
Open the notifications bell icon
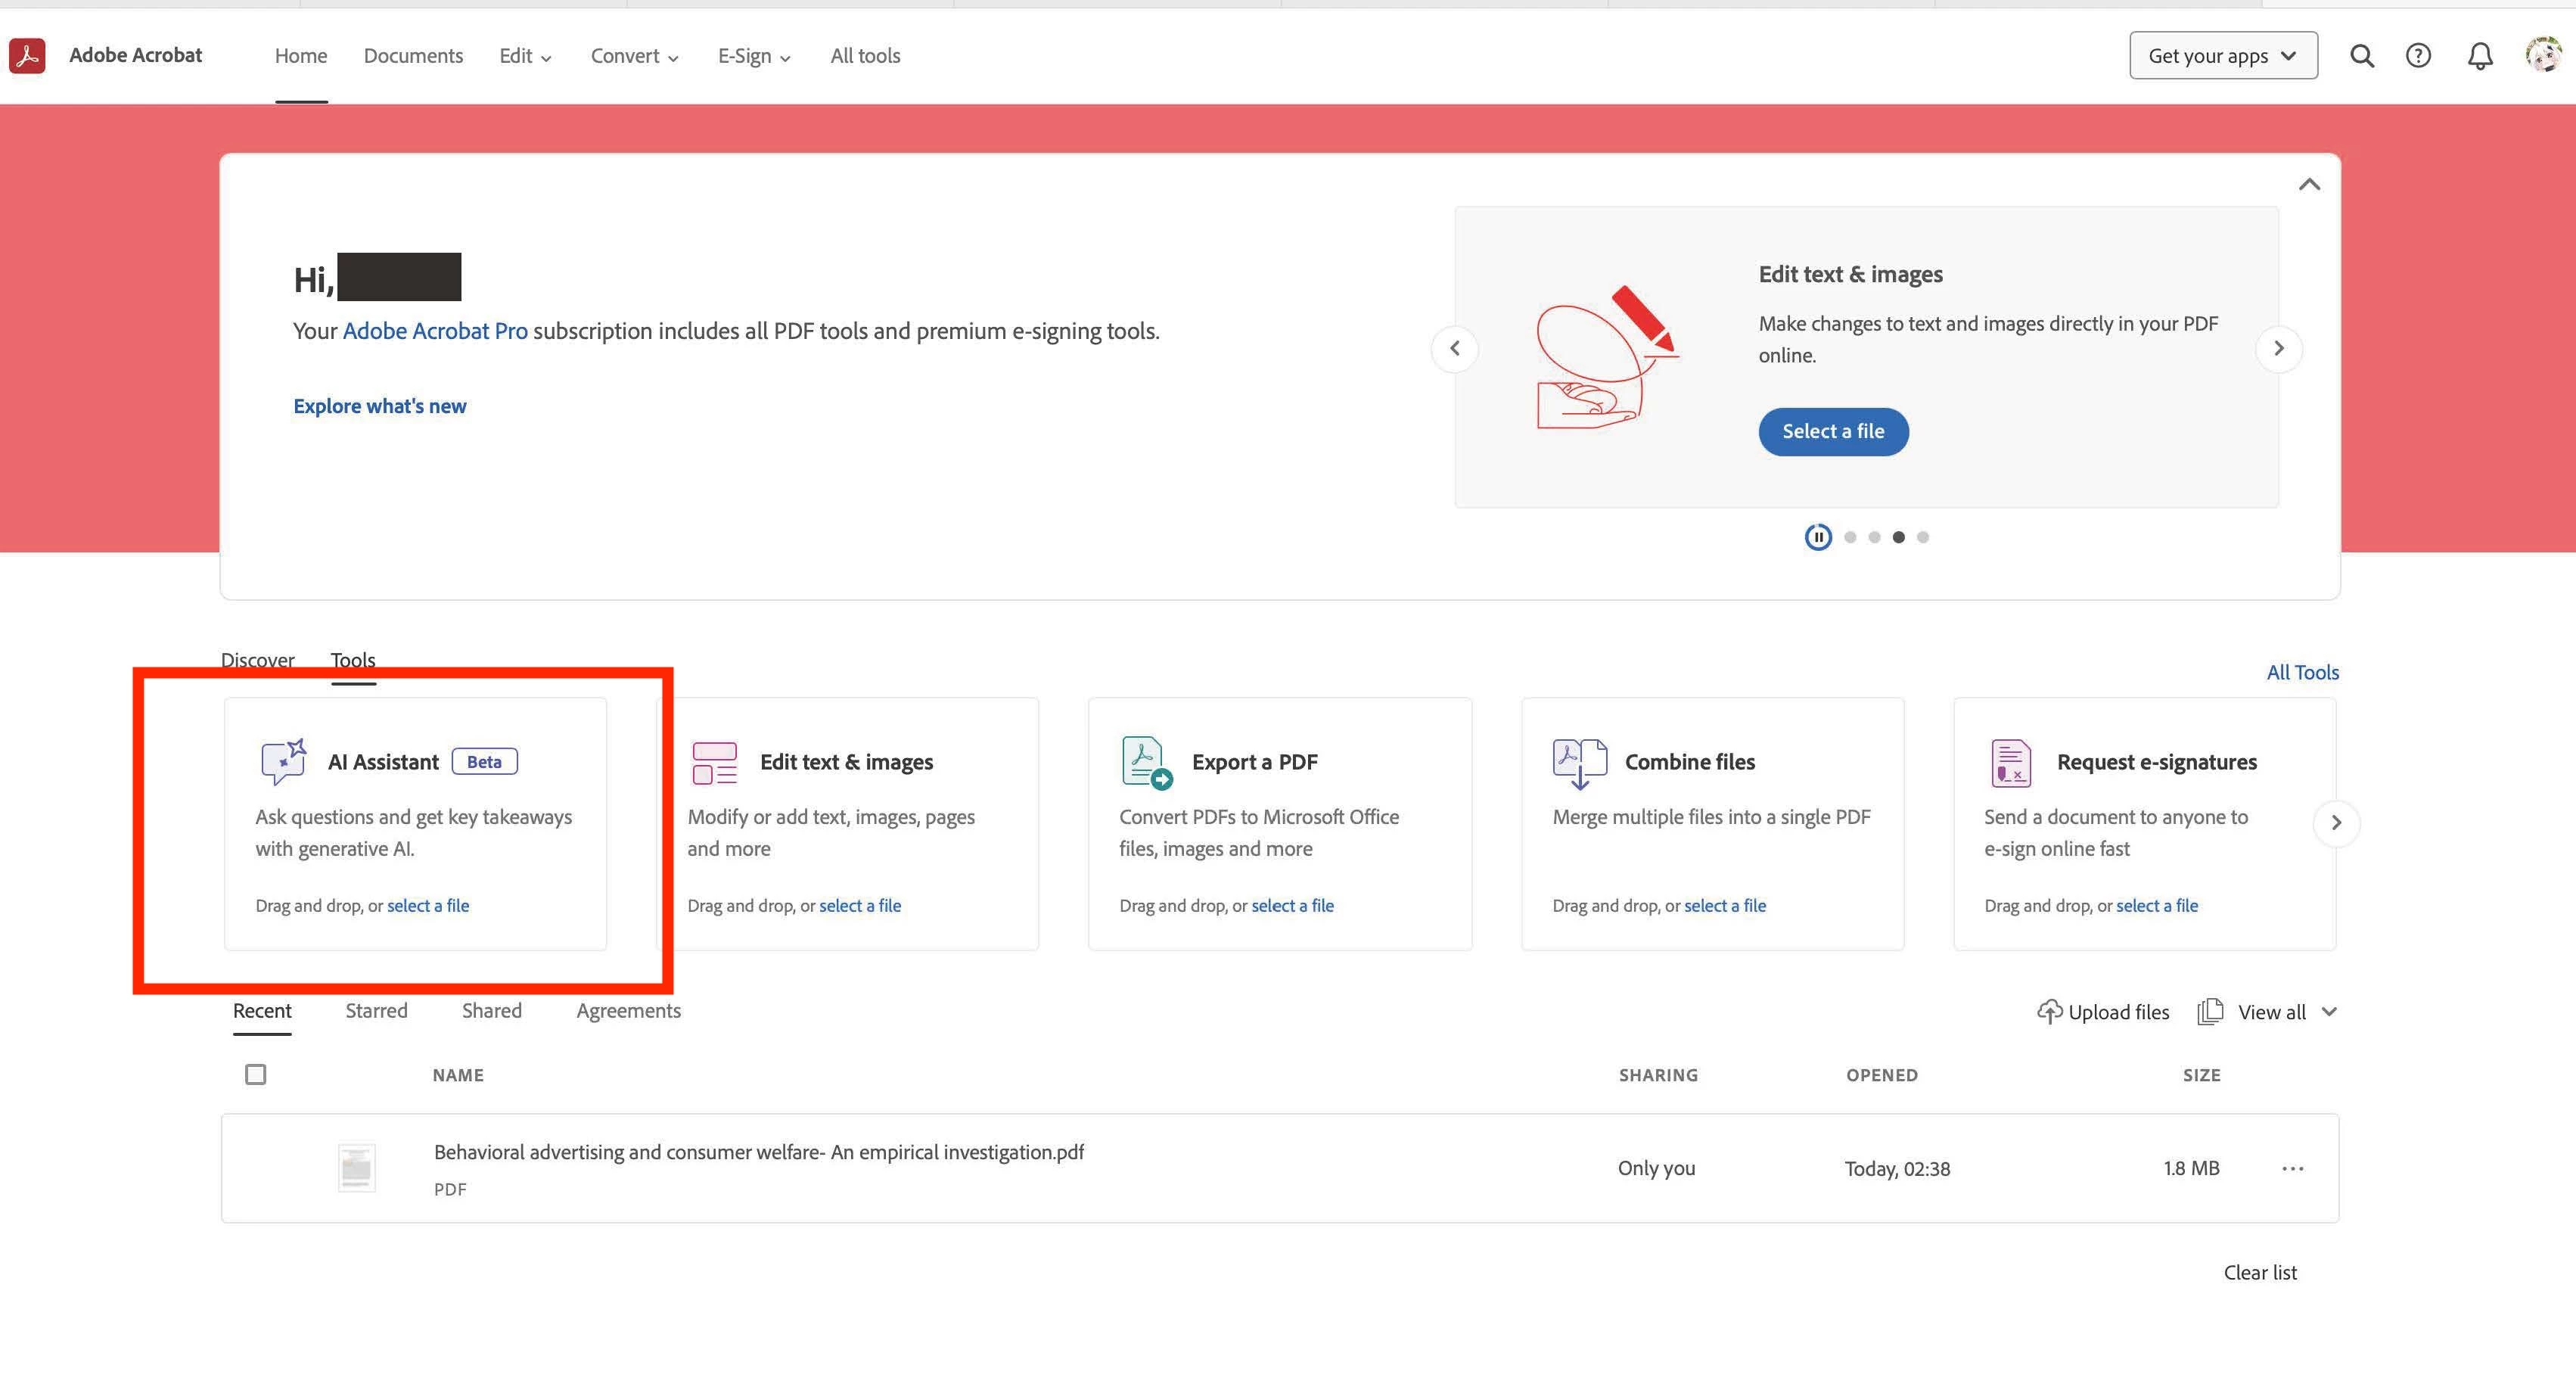[2479, 56]
